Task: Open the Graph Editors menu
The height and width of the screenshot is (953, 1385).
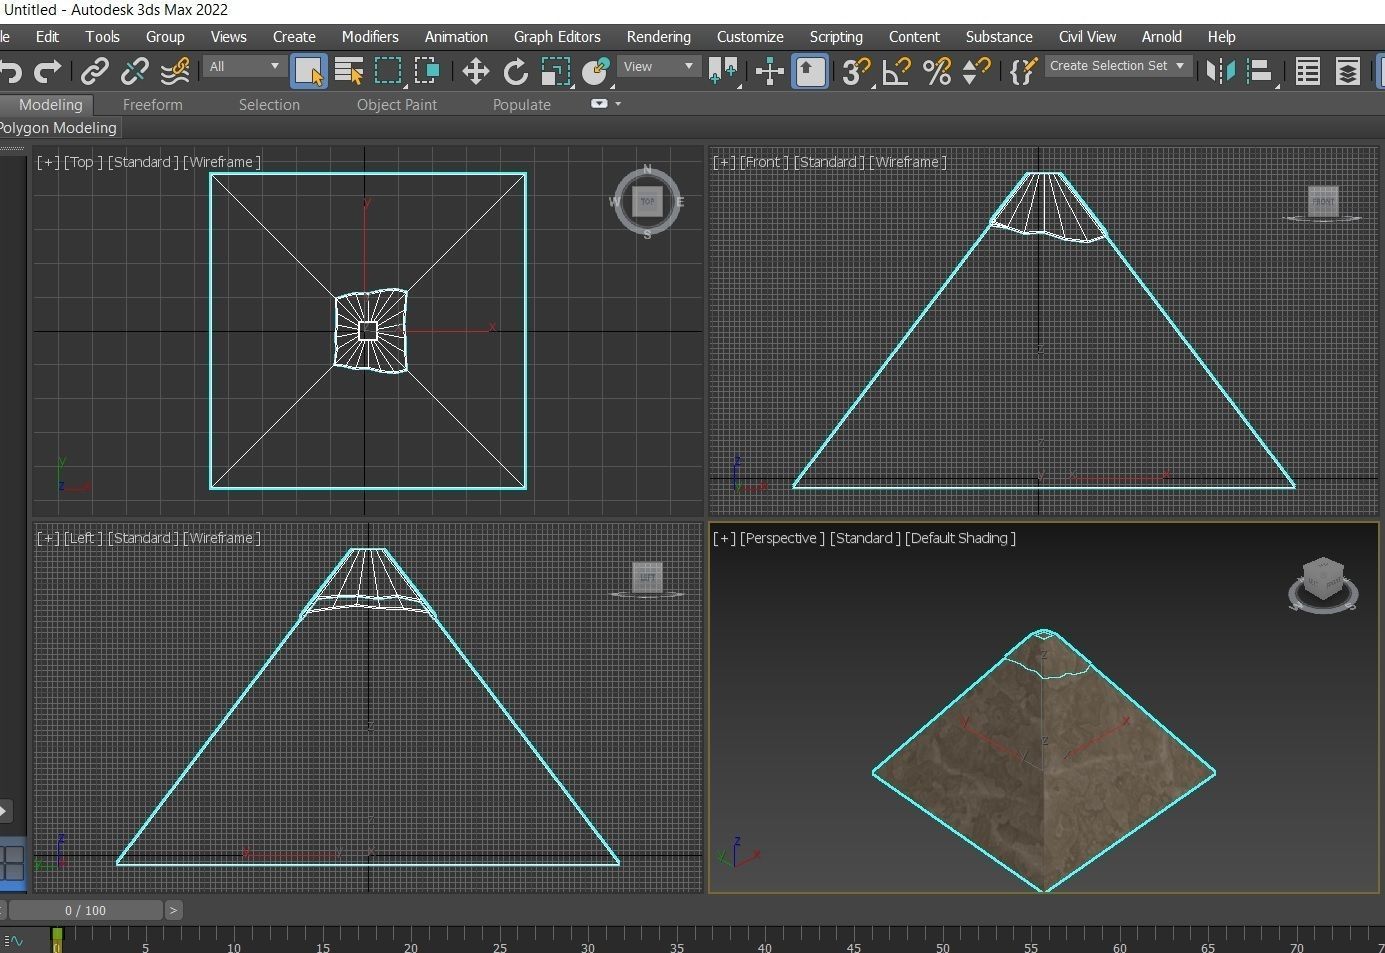Action: 557,37
